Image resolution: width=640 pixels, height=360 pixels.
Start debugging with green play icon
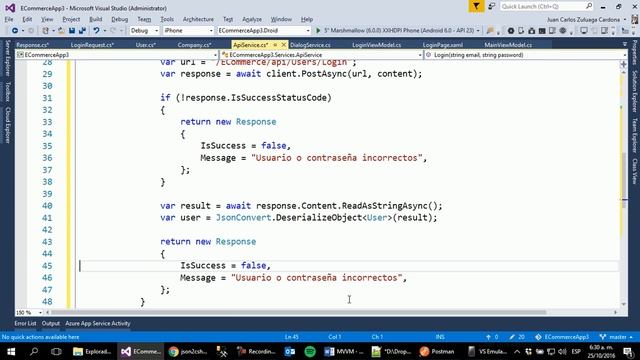tap(318, 31)
